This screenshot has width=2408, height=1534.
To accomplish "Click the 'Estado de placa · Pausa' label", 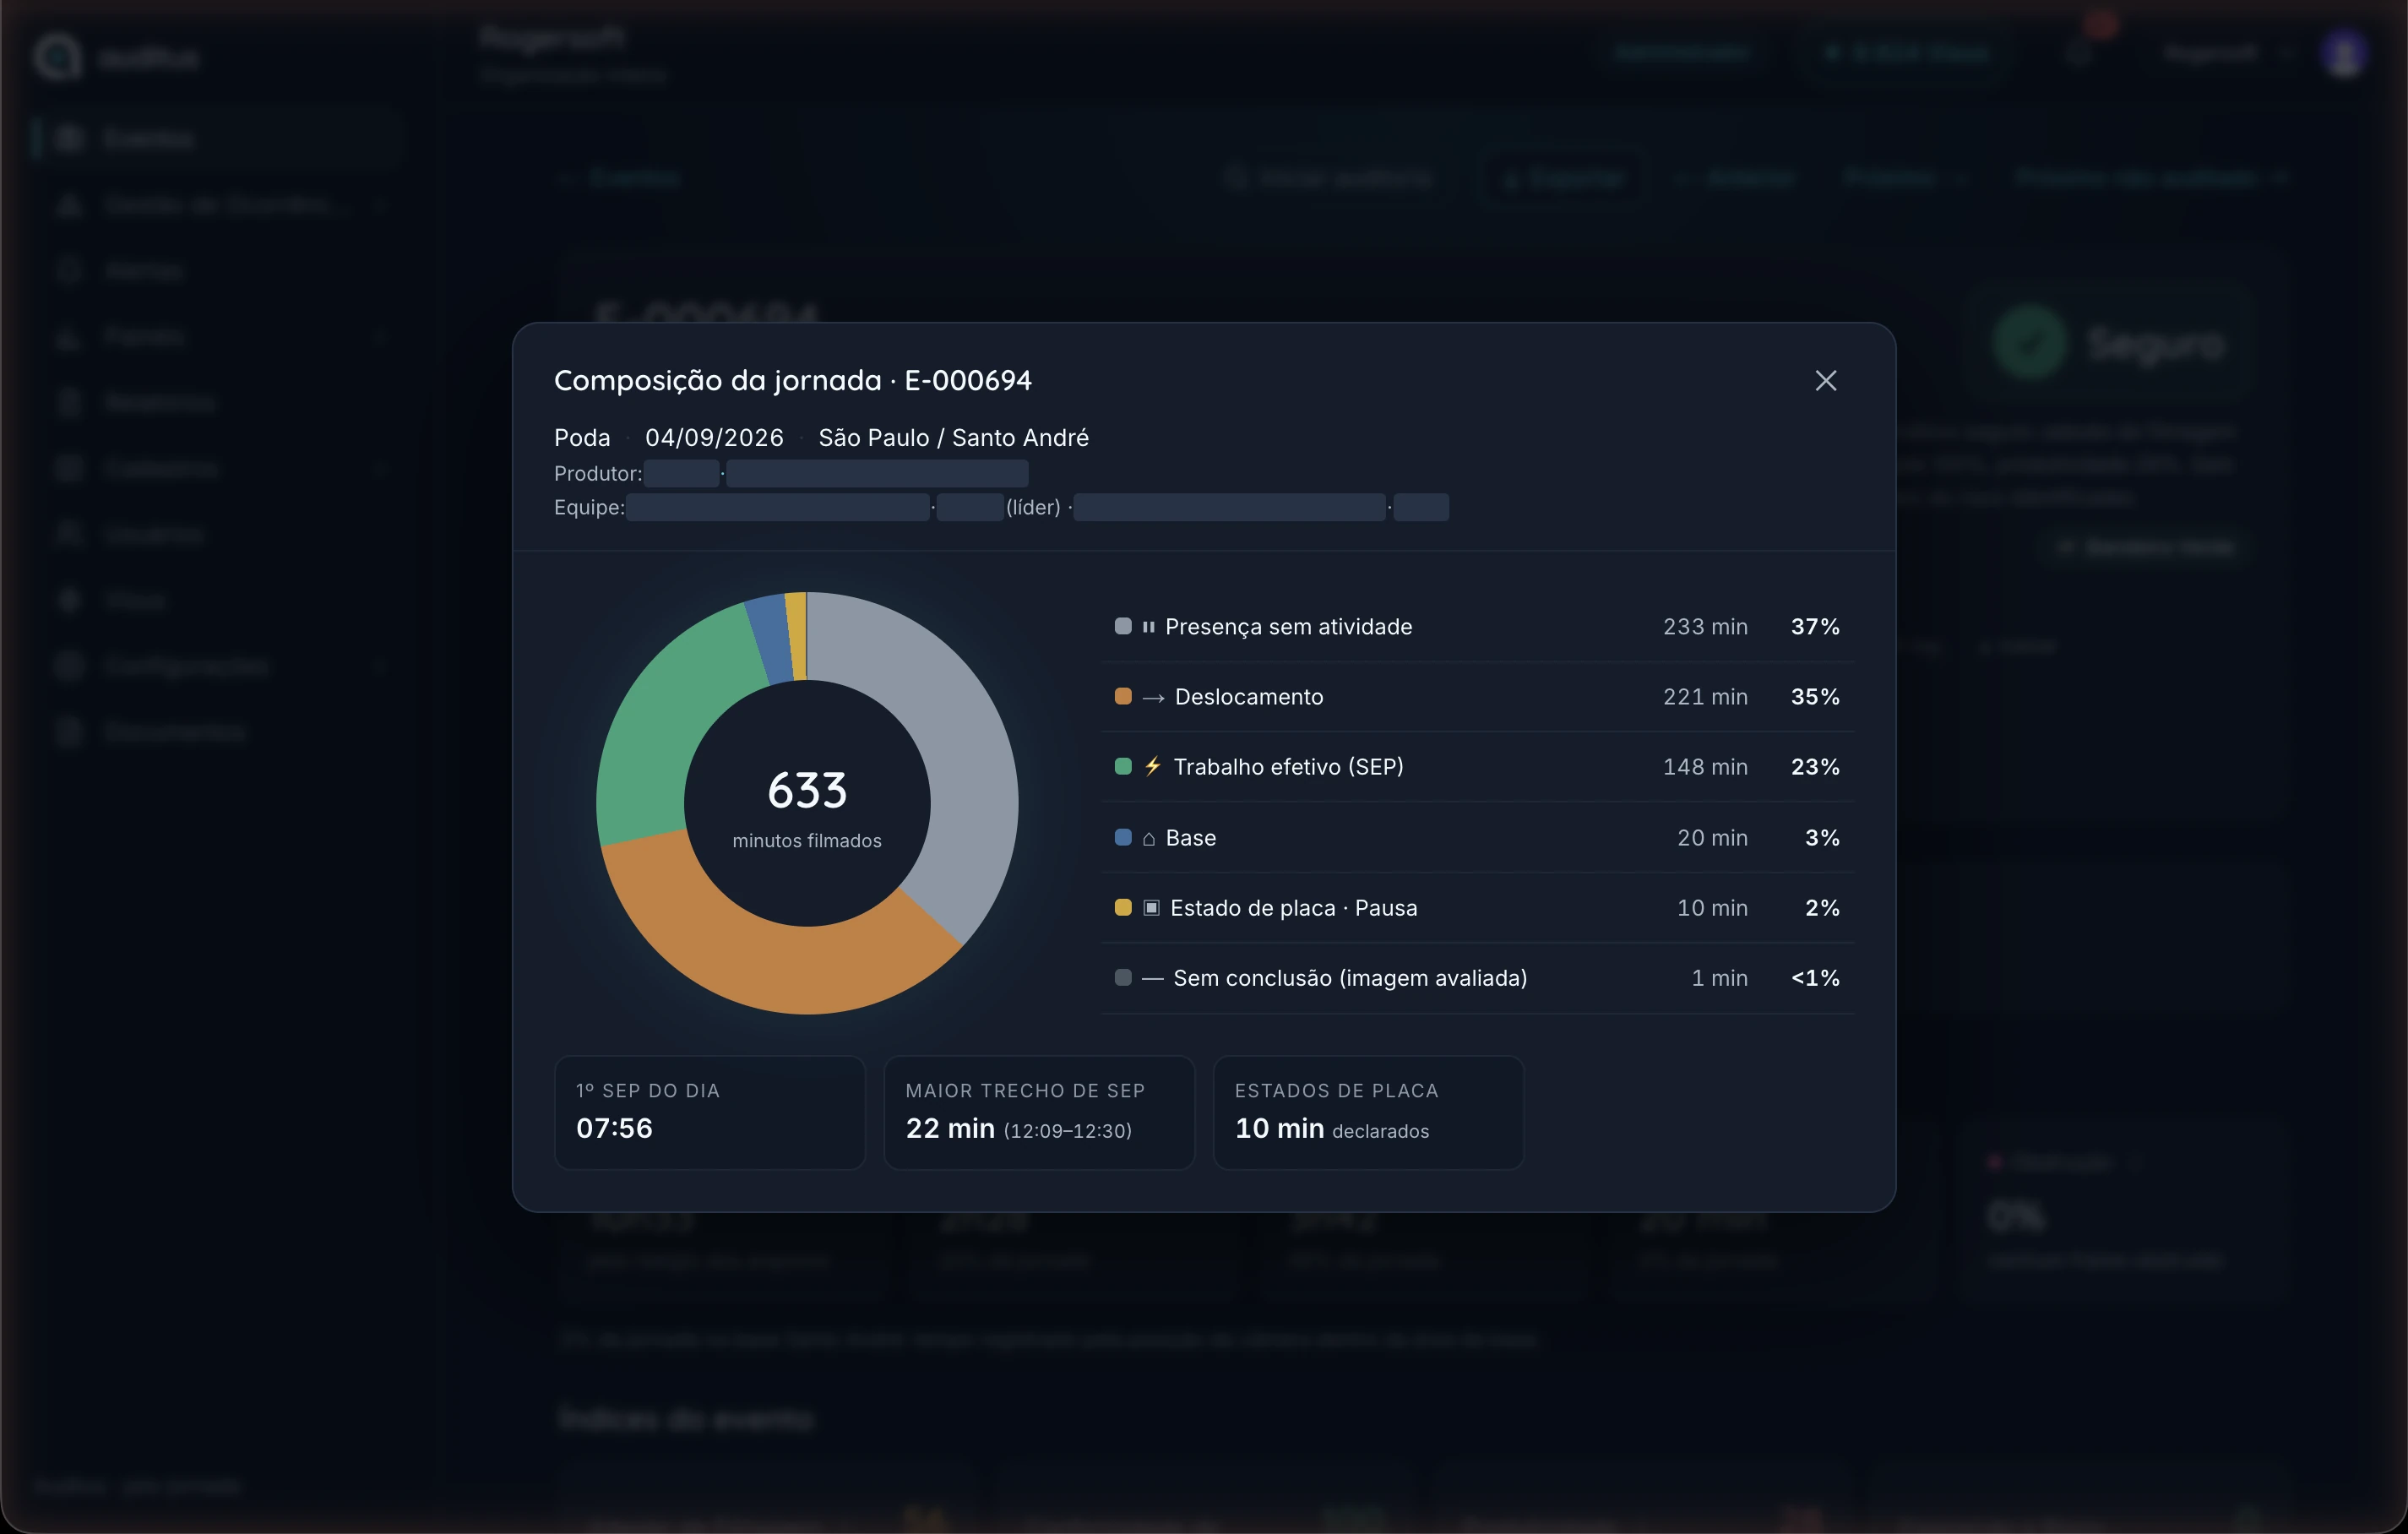I will coord(1293,908).
